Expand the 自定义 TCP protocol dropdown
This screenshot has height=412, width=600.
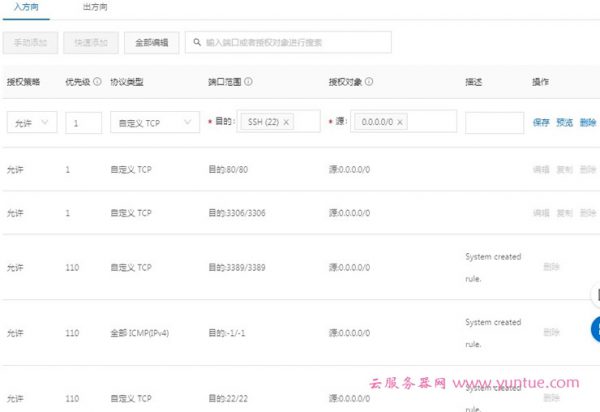pos(152,122)
